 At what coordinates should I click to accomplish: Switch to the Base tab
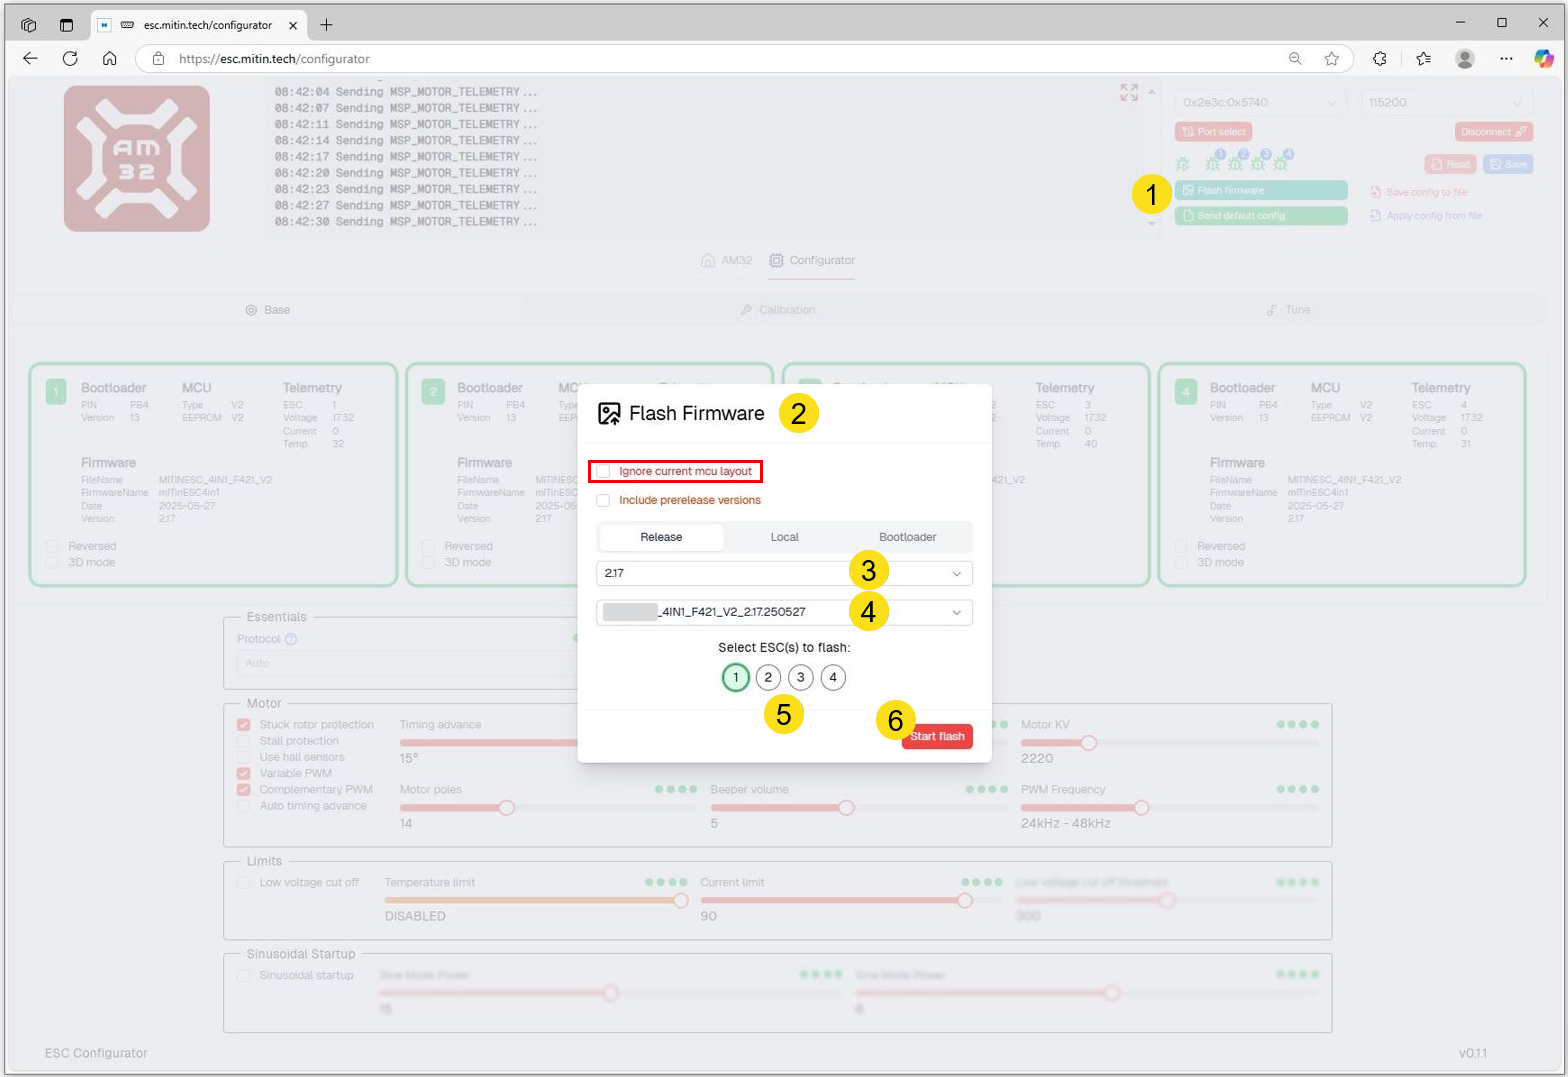[267, 310]
